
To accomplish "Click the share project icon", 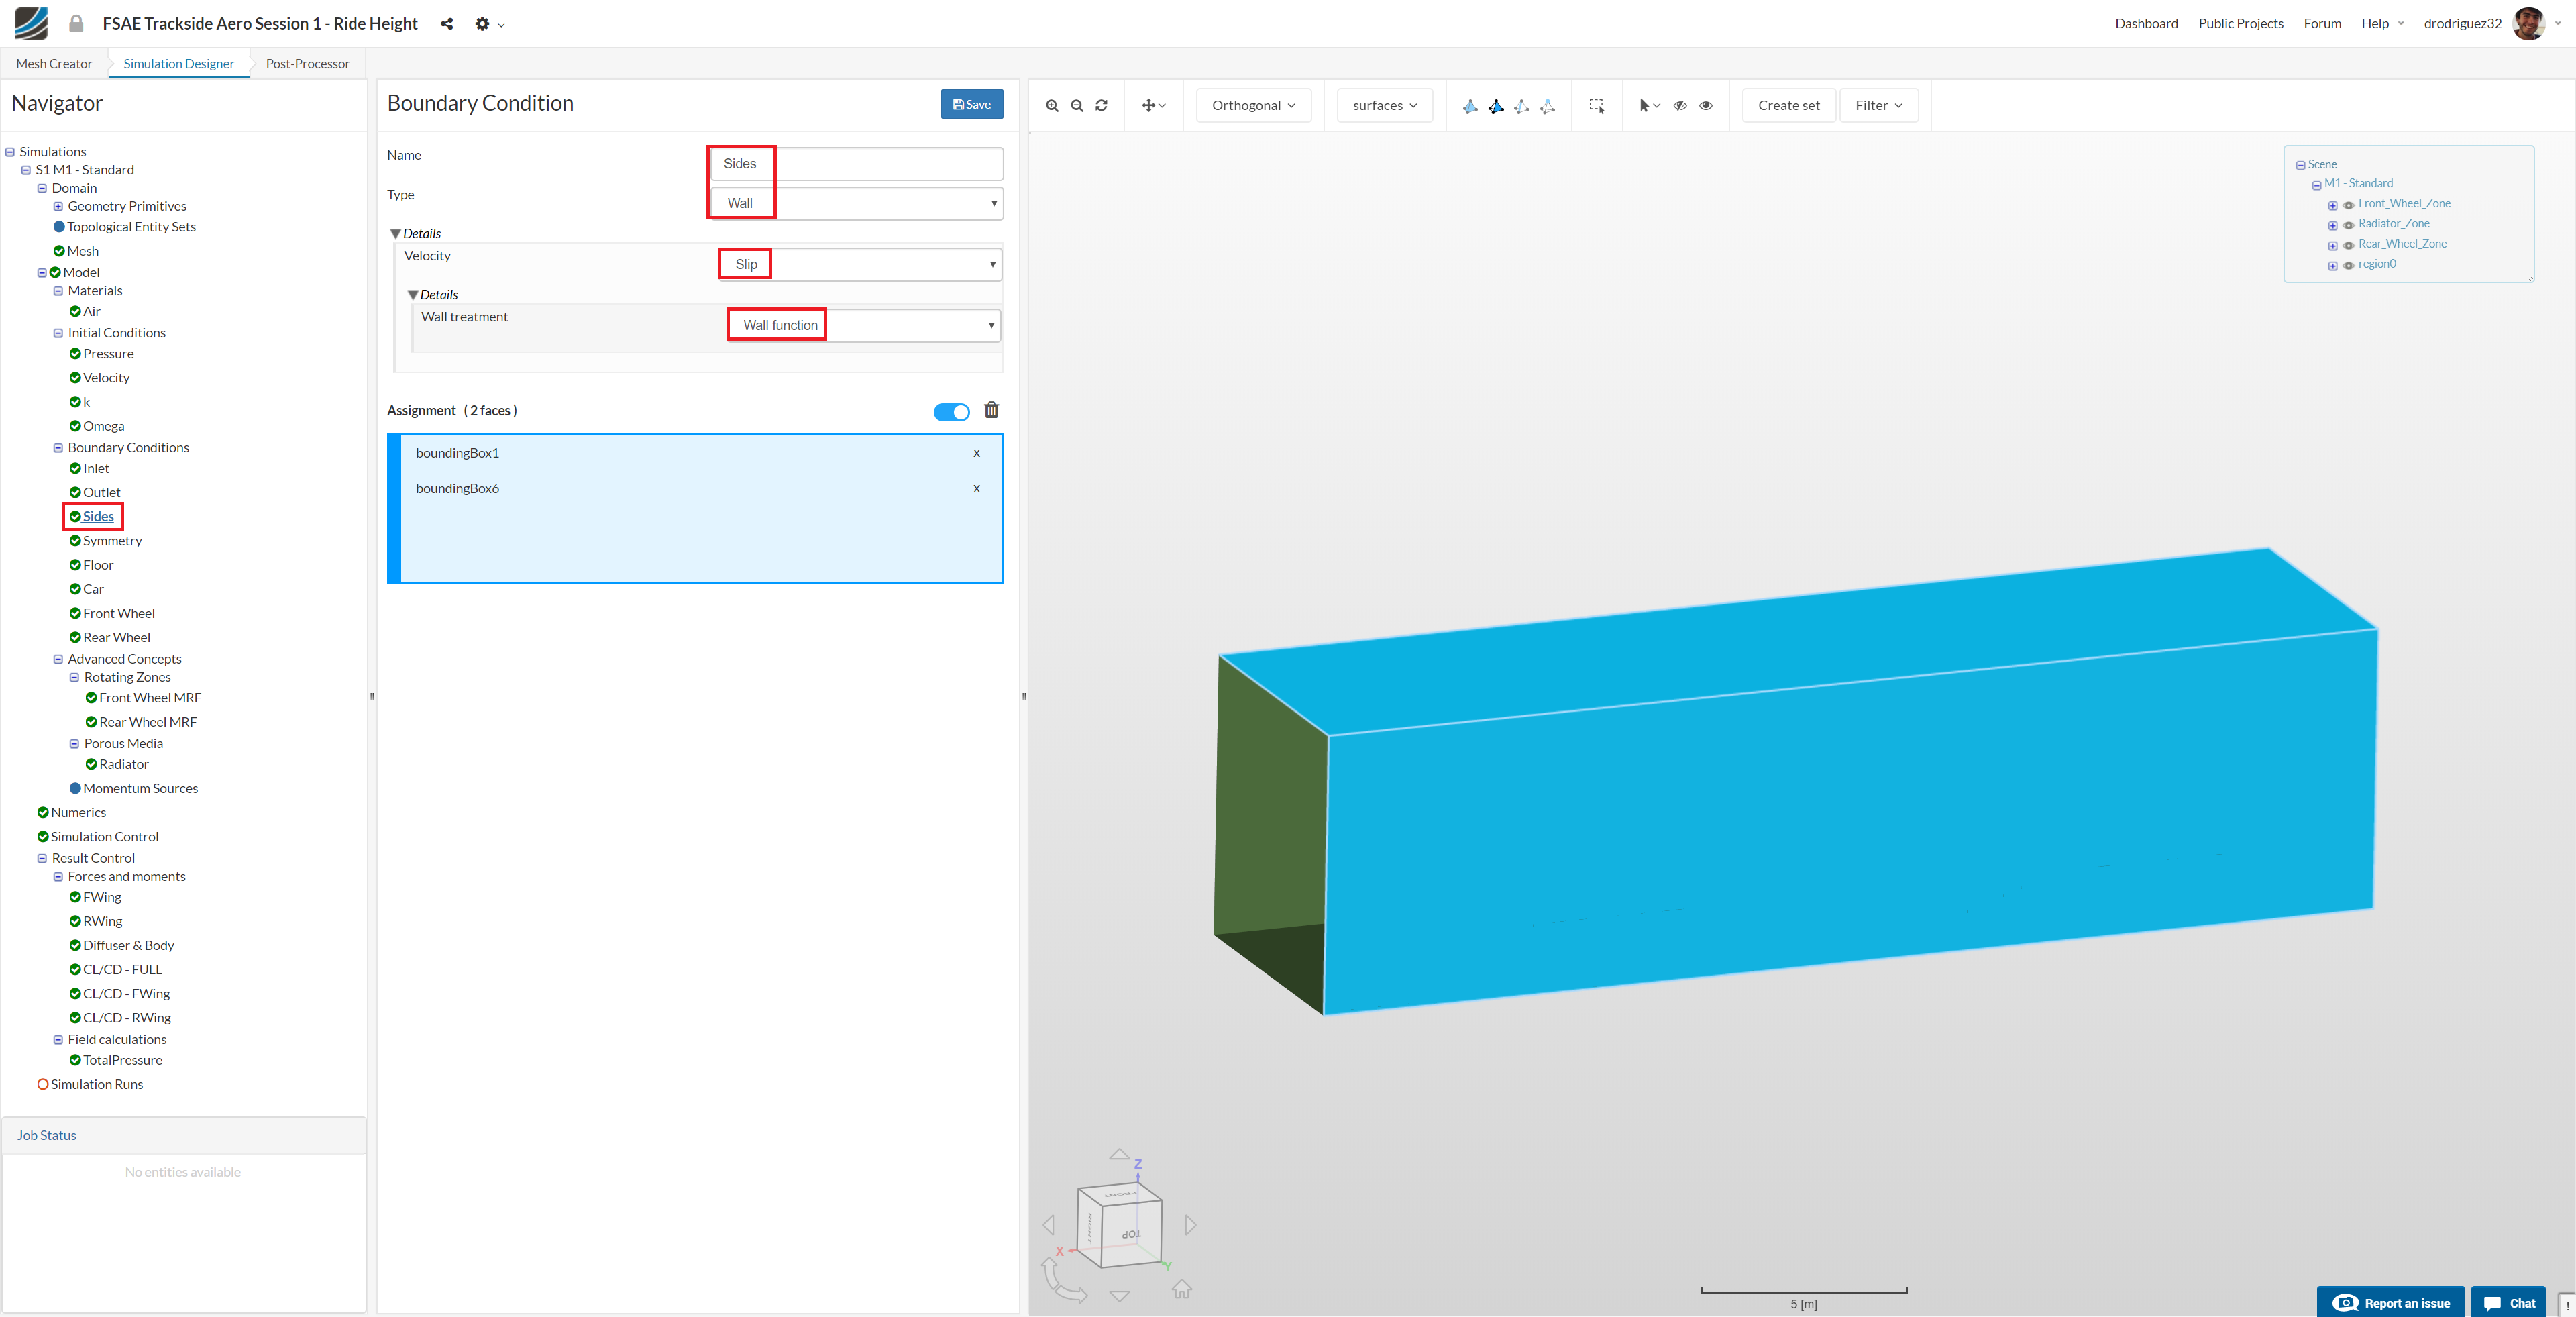I will click(447, 24).
